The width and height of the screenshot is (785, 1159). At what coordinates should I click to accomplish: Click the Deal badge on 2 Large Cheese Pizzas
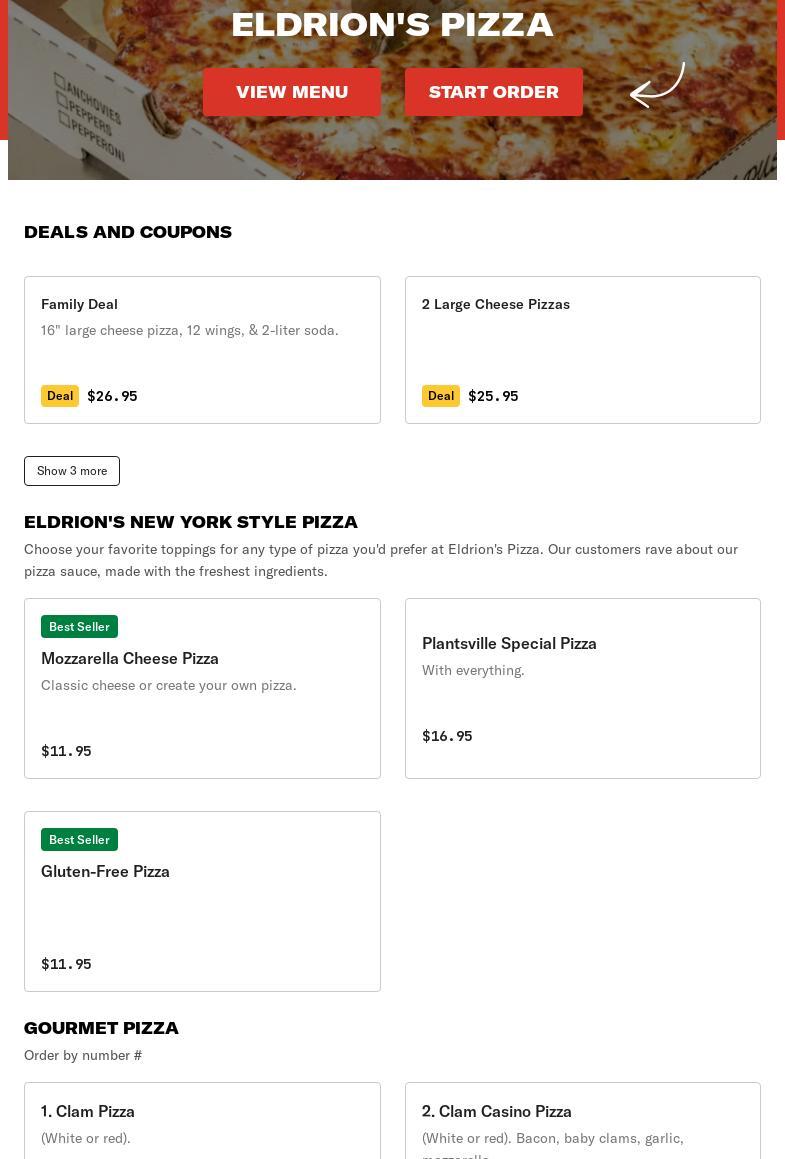441,396
